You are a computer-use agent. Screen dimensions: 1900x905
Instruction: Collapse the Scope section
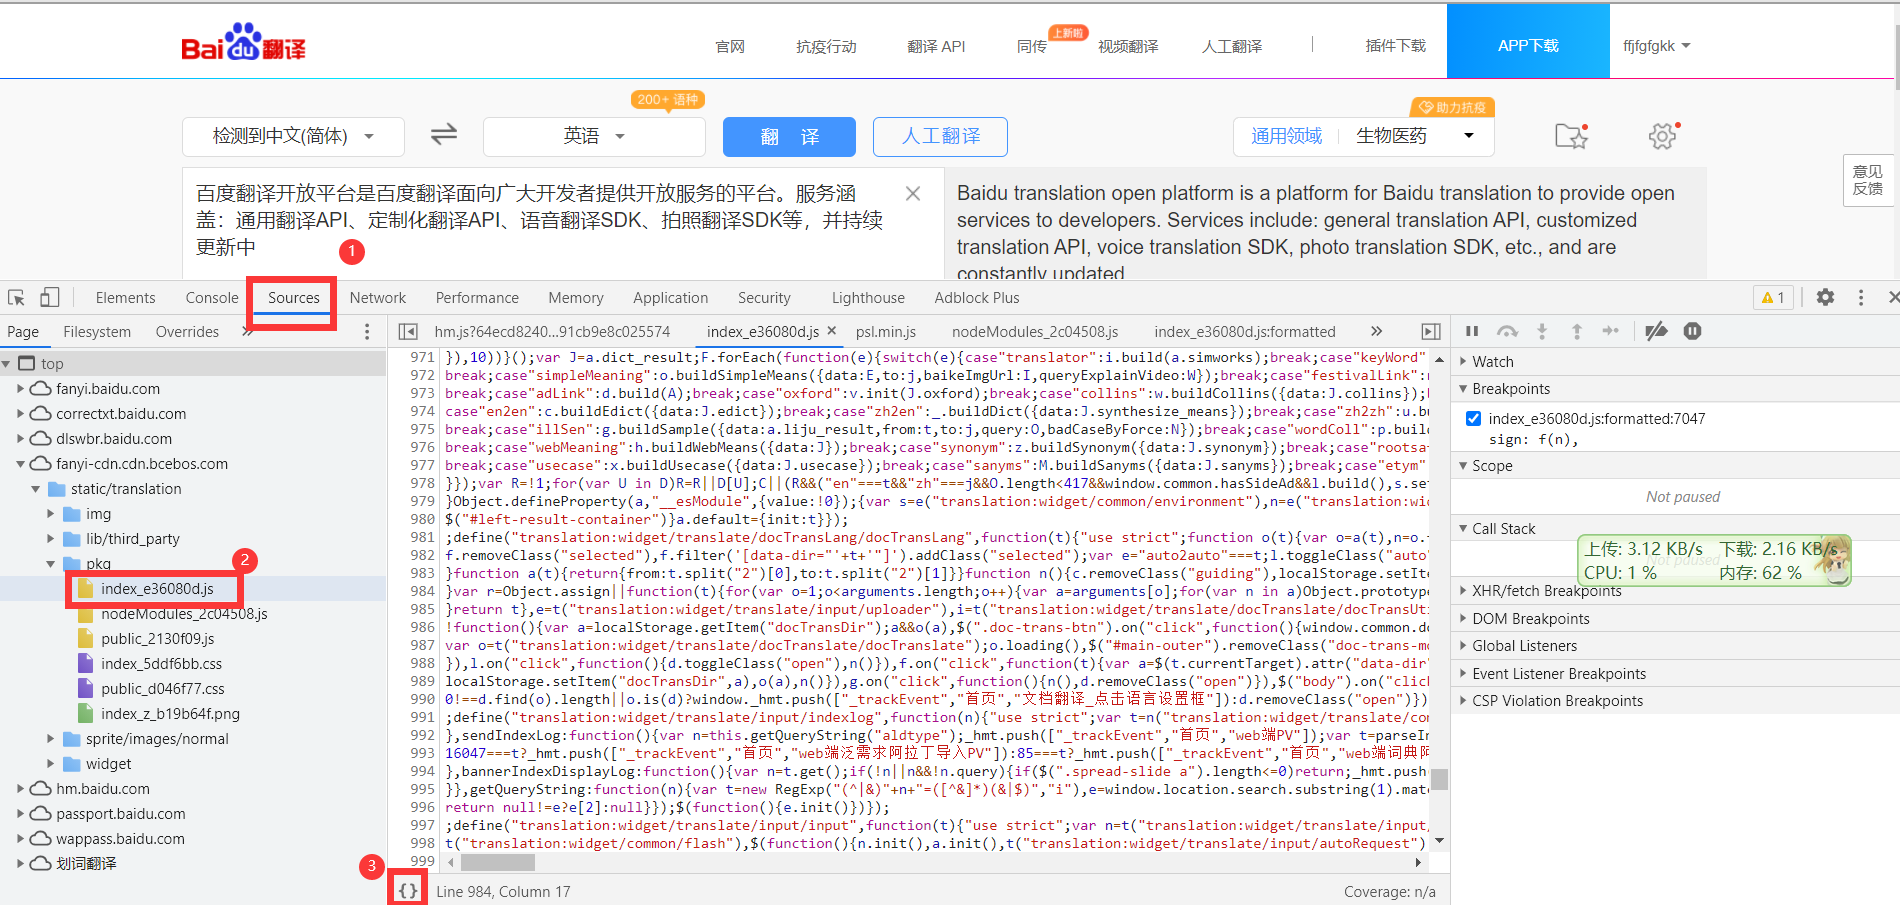[1492, 465]
